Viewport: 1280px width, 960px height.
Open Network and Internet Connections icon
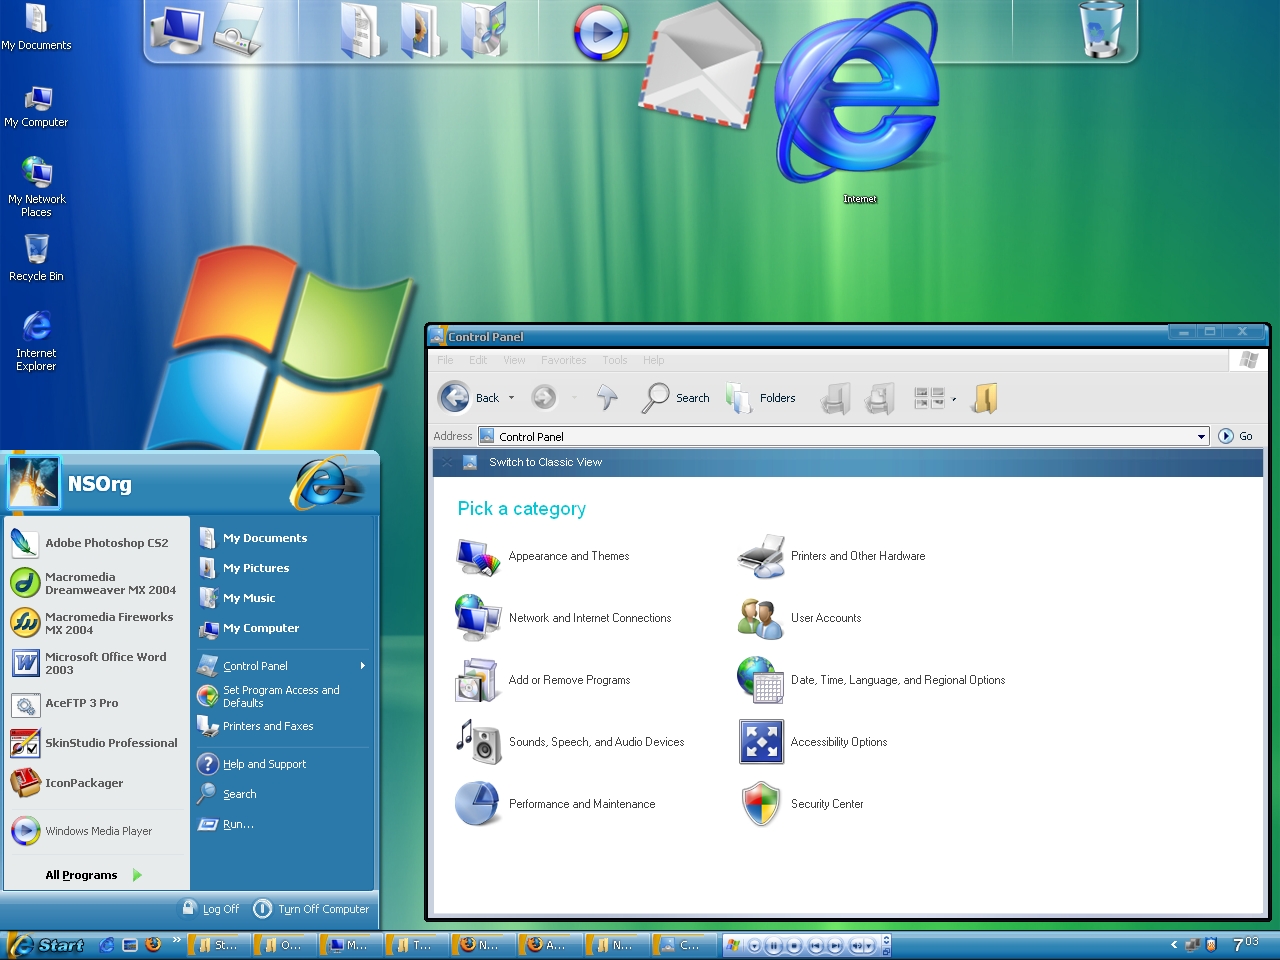coord(478,618)
